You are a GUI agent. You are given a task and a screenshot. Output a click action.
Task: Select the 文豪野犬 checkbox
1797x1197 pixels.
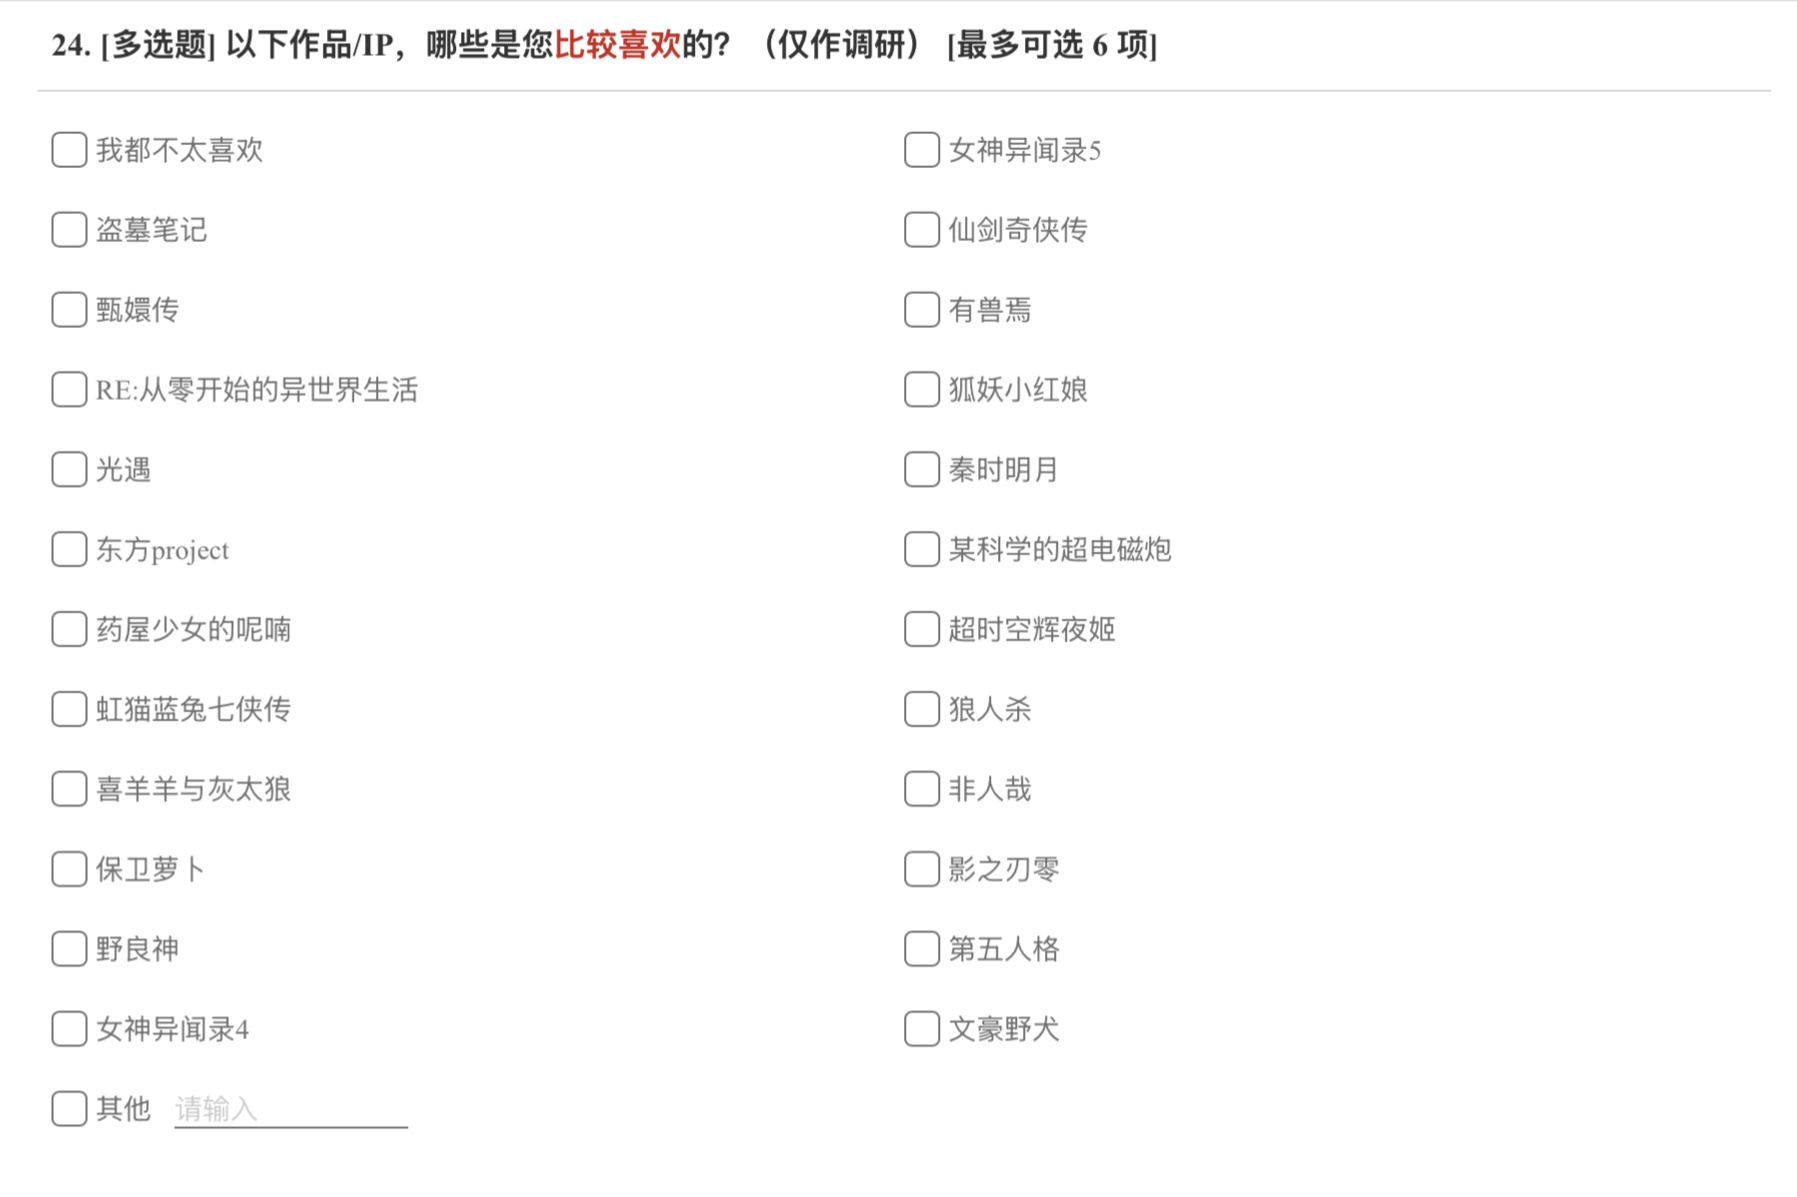click(x=922, y=1029)
